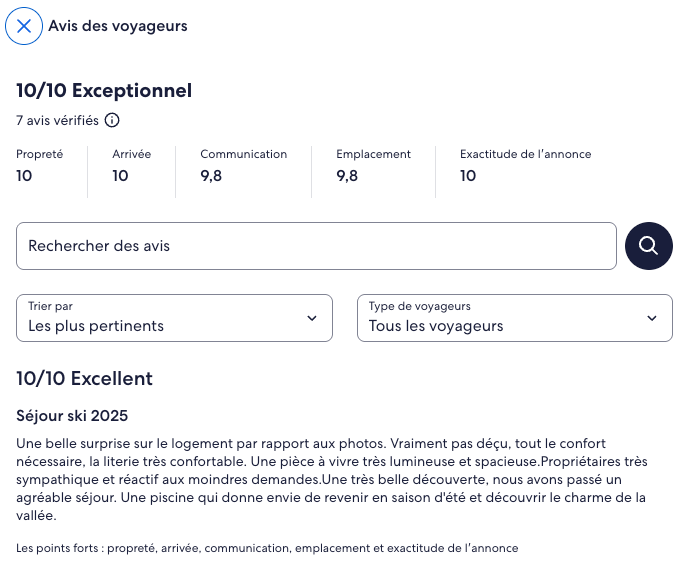Expand the Type de voyageurs dropdown
697x564 pixels.
(514, 318)
